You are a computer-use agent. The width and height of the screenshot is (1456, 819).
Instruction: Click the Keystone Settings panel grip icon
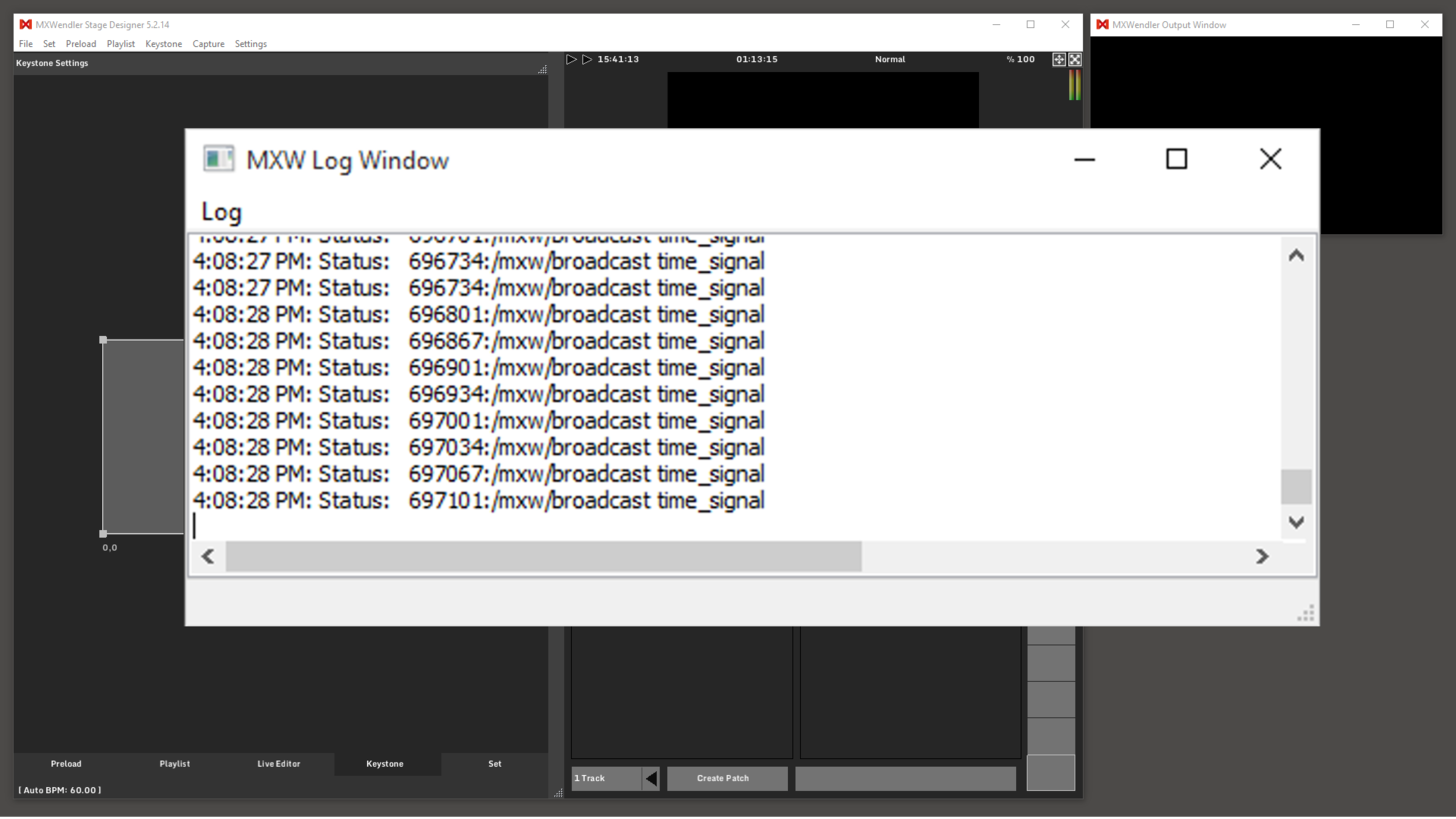pyautogui.click(x=542, y=69)
